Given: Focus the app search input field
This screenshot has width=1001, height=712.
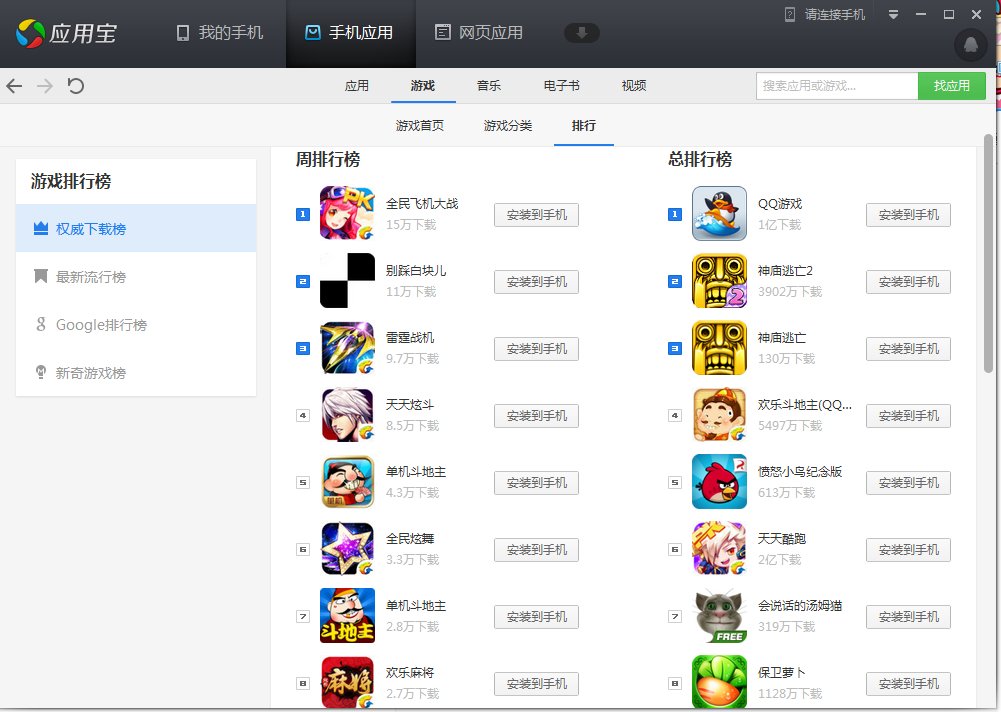Looking at the screenshot, I should (x=836, y=86).
